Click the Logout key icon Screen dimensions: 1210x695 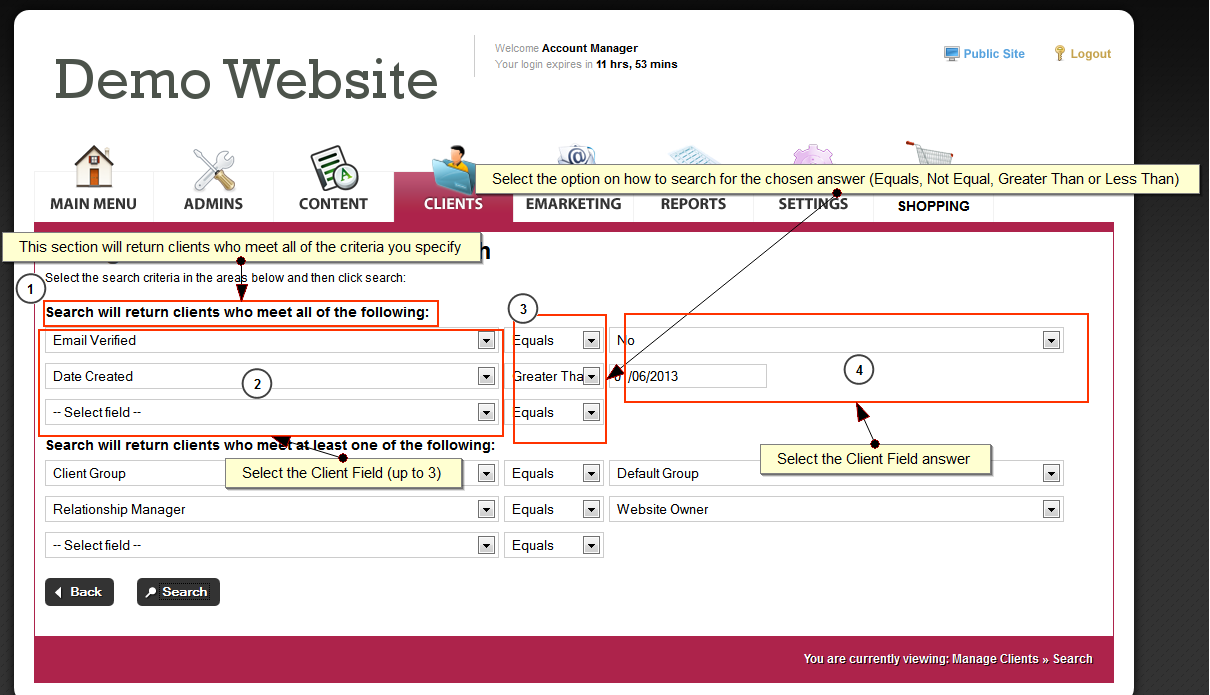(x=1060, y=54)
